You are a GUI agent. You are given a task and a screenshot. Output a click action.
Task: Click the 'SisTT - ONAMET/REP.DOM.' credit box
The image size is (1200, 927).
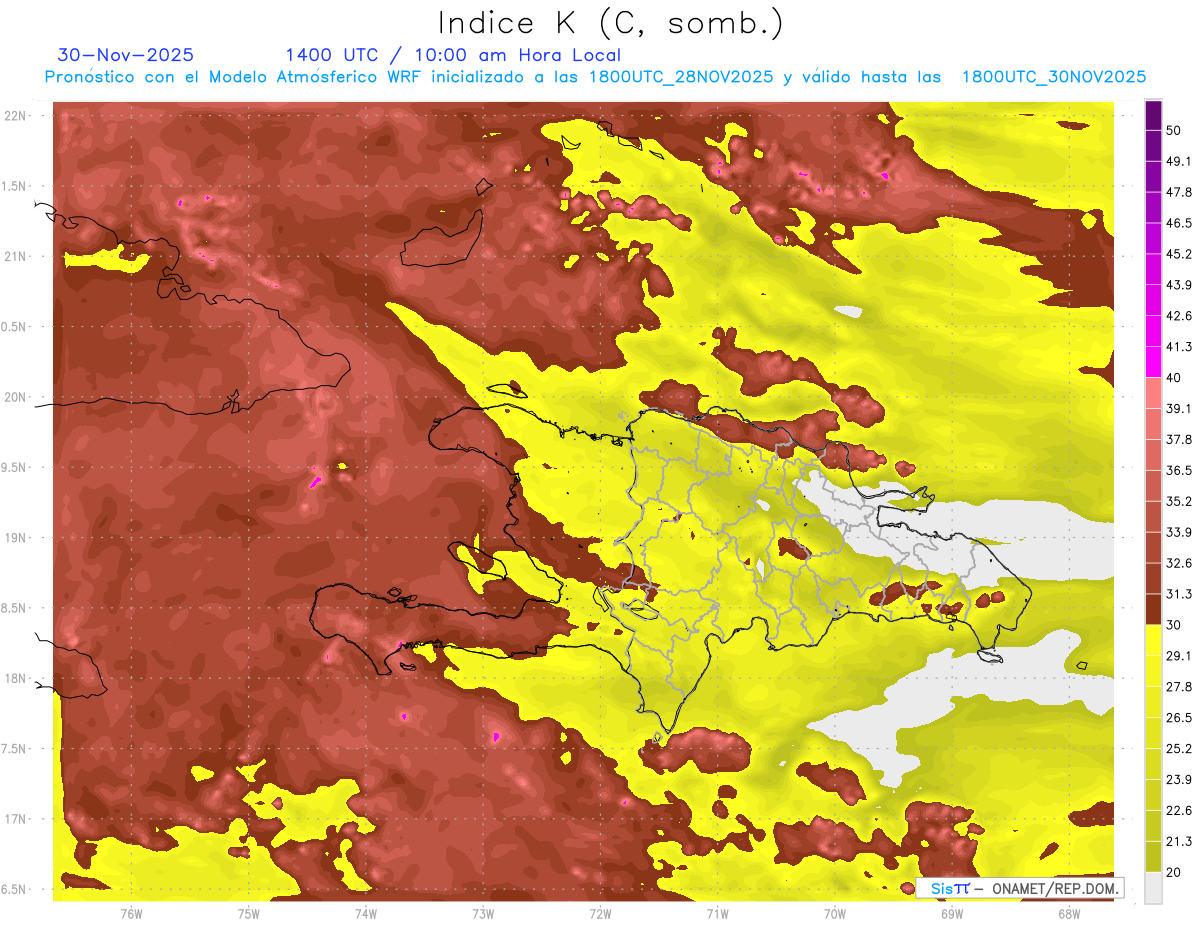pyautogui.click(x=1019, y=888)
